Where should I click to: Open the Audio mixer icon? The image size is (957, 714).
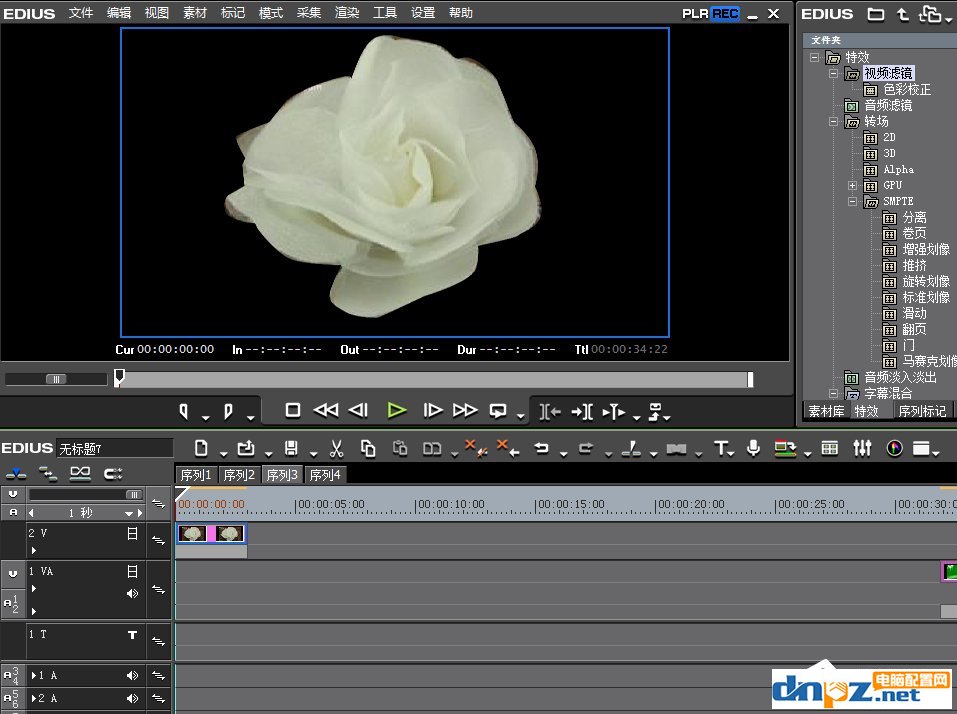(862, 449)
